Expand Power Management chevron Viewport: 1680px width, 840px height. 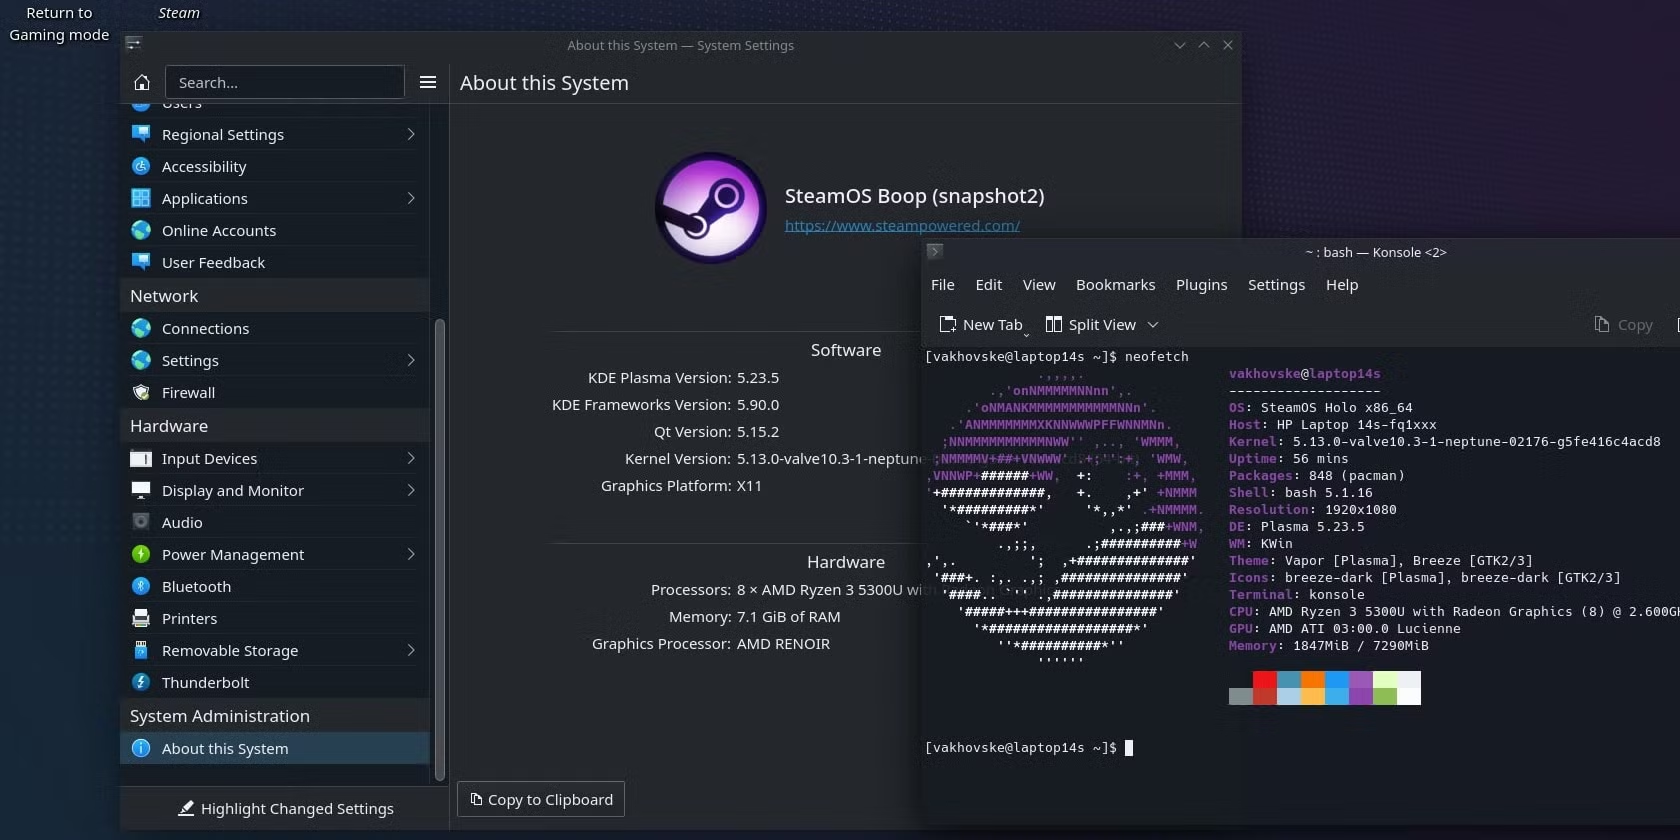coord(411,554)
